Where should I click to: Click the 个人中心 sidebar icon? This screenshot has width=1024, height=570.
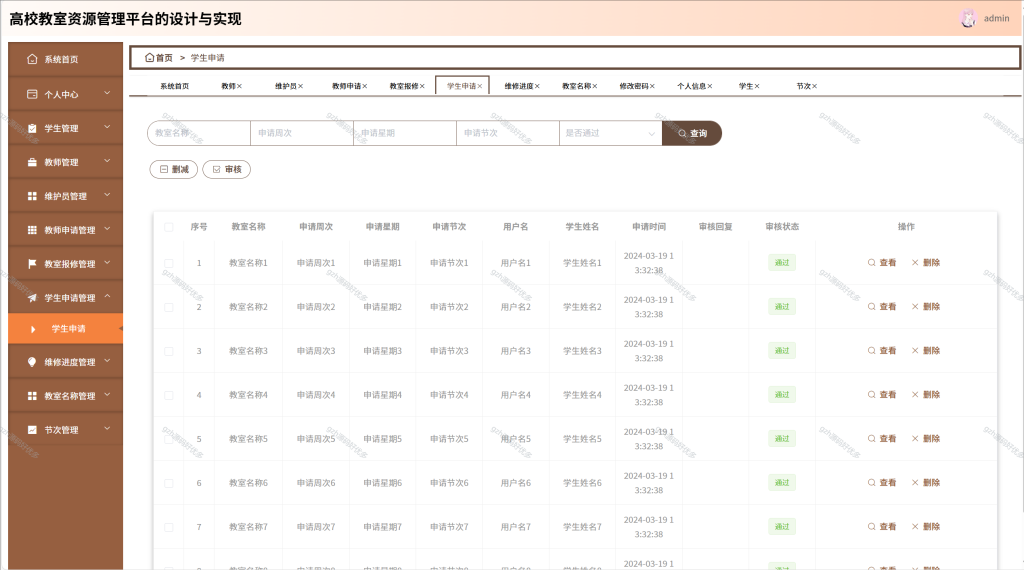click(x=32, y=94)
